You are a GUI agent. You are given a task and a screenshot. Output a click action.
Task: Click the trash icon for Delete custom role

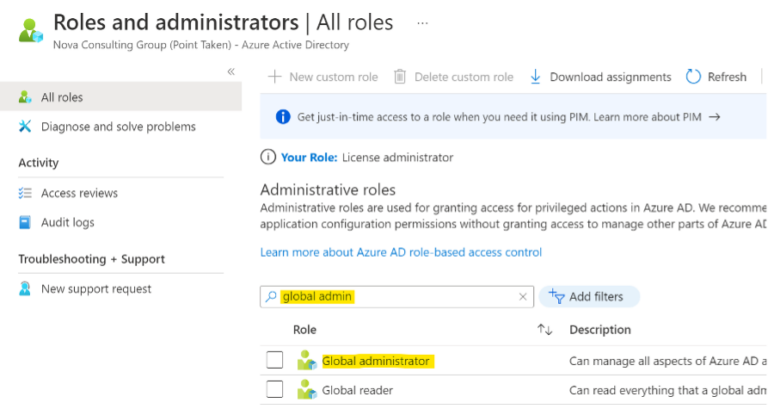pyautogui.click(x=400, y=77)
